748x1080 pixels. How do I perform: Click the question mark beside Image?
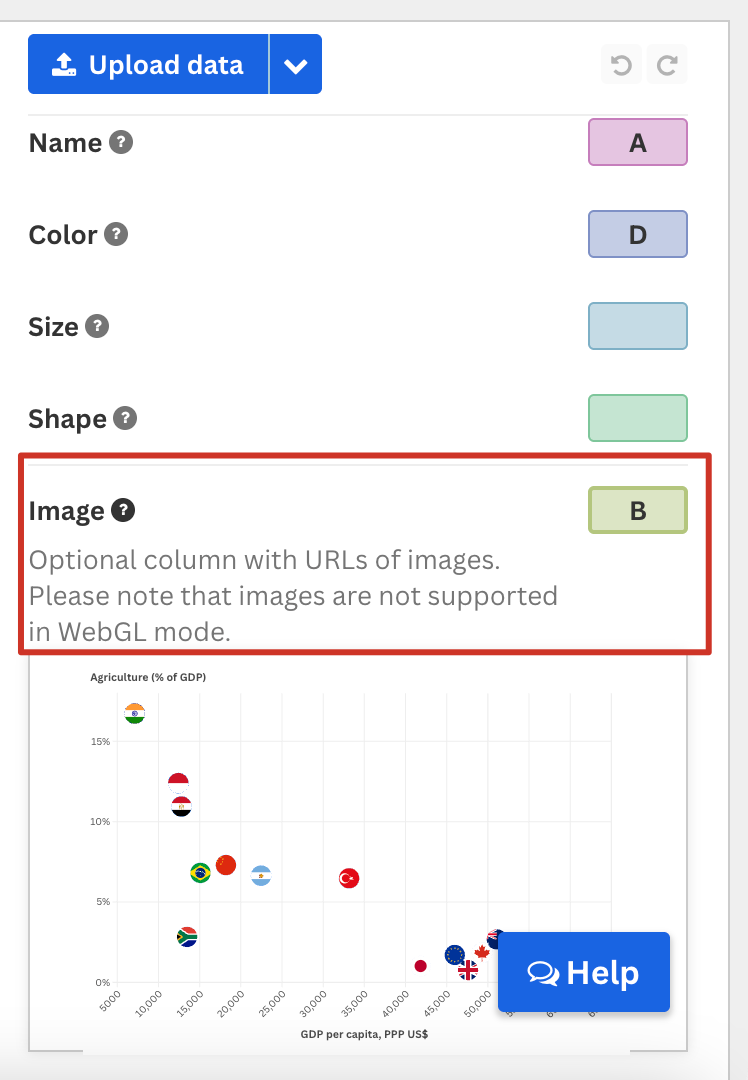click(x=123, y=510)
